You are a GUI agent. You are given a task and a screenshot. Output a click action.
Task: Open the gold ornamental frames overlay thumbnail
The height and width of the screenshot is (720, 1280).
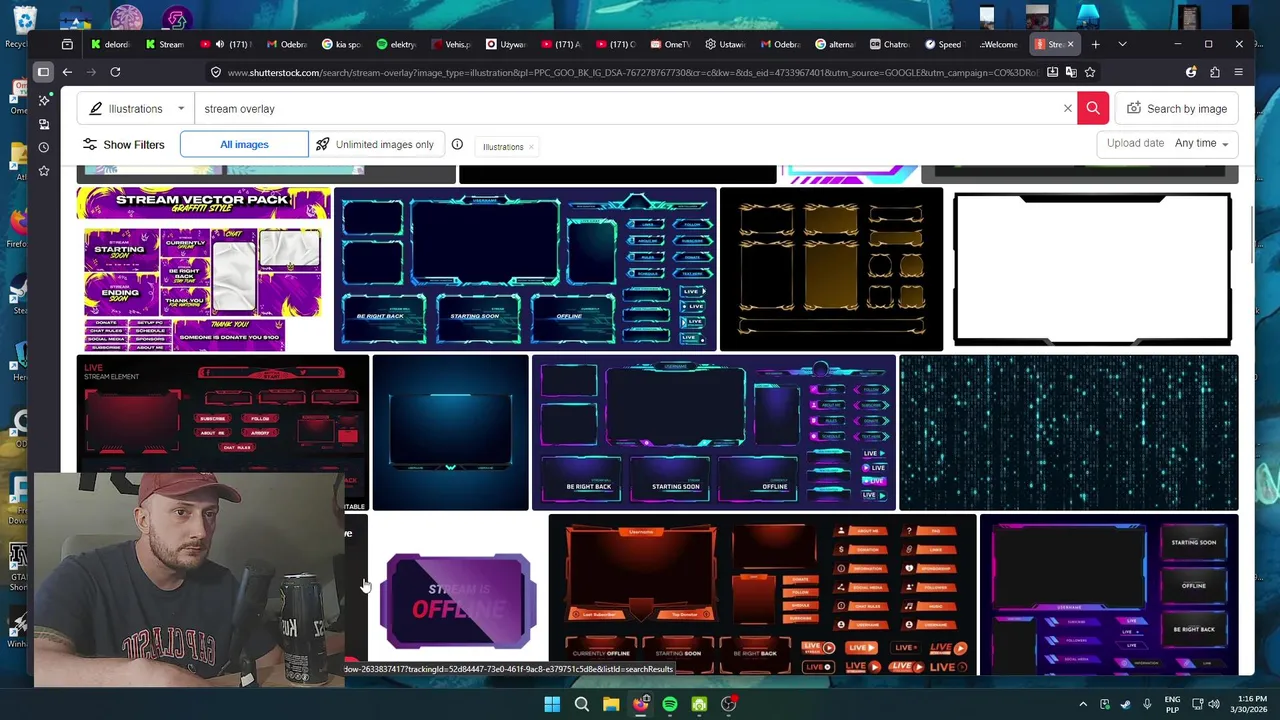831,269
